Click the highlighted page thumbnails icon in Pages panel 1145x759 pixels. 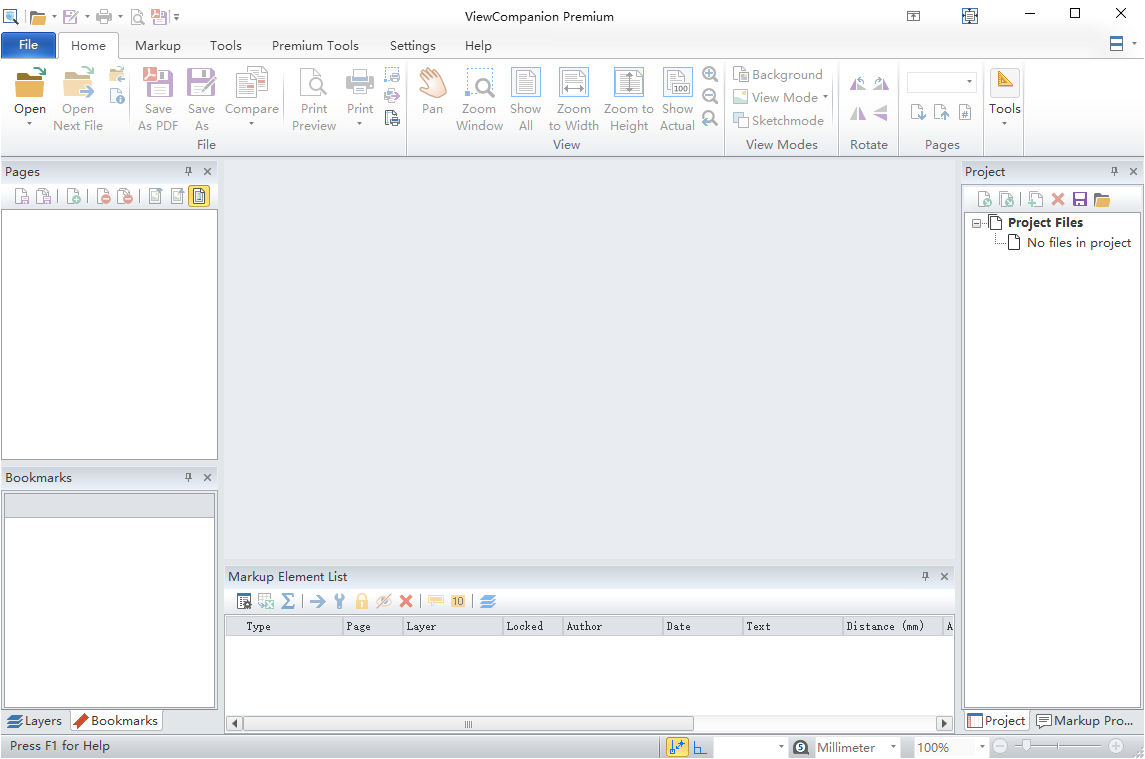click(199, 196)
